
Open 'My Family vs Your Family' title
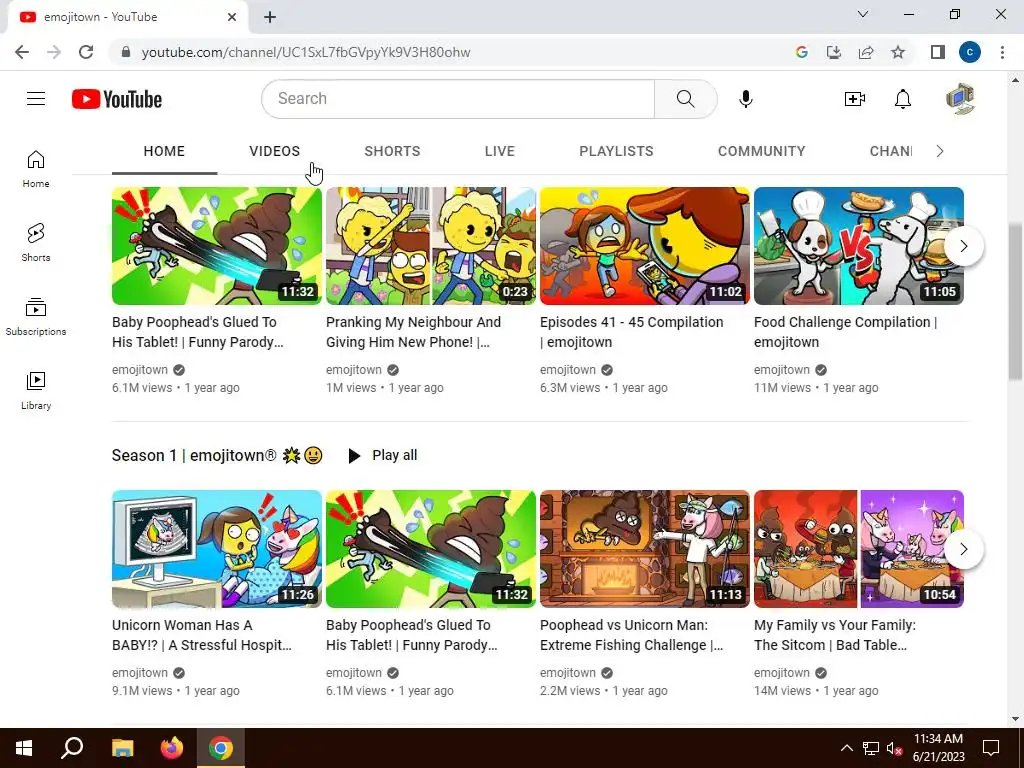pos(835,635)
